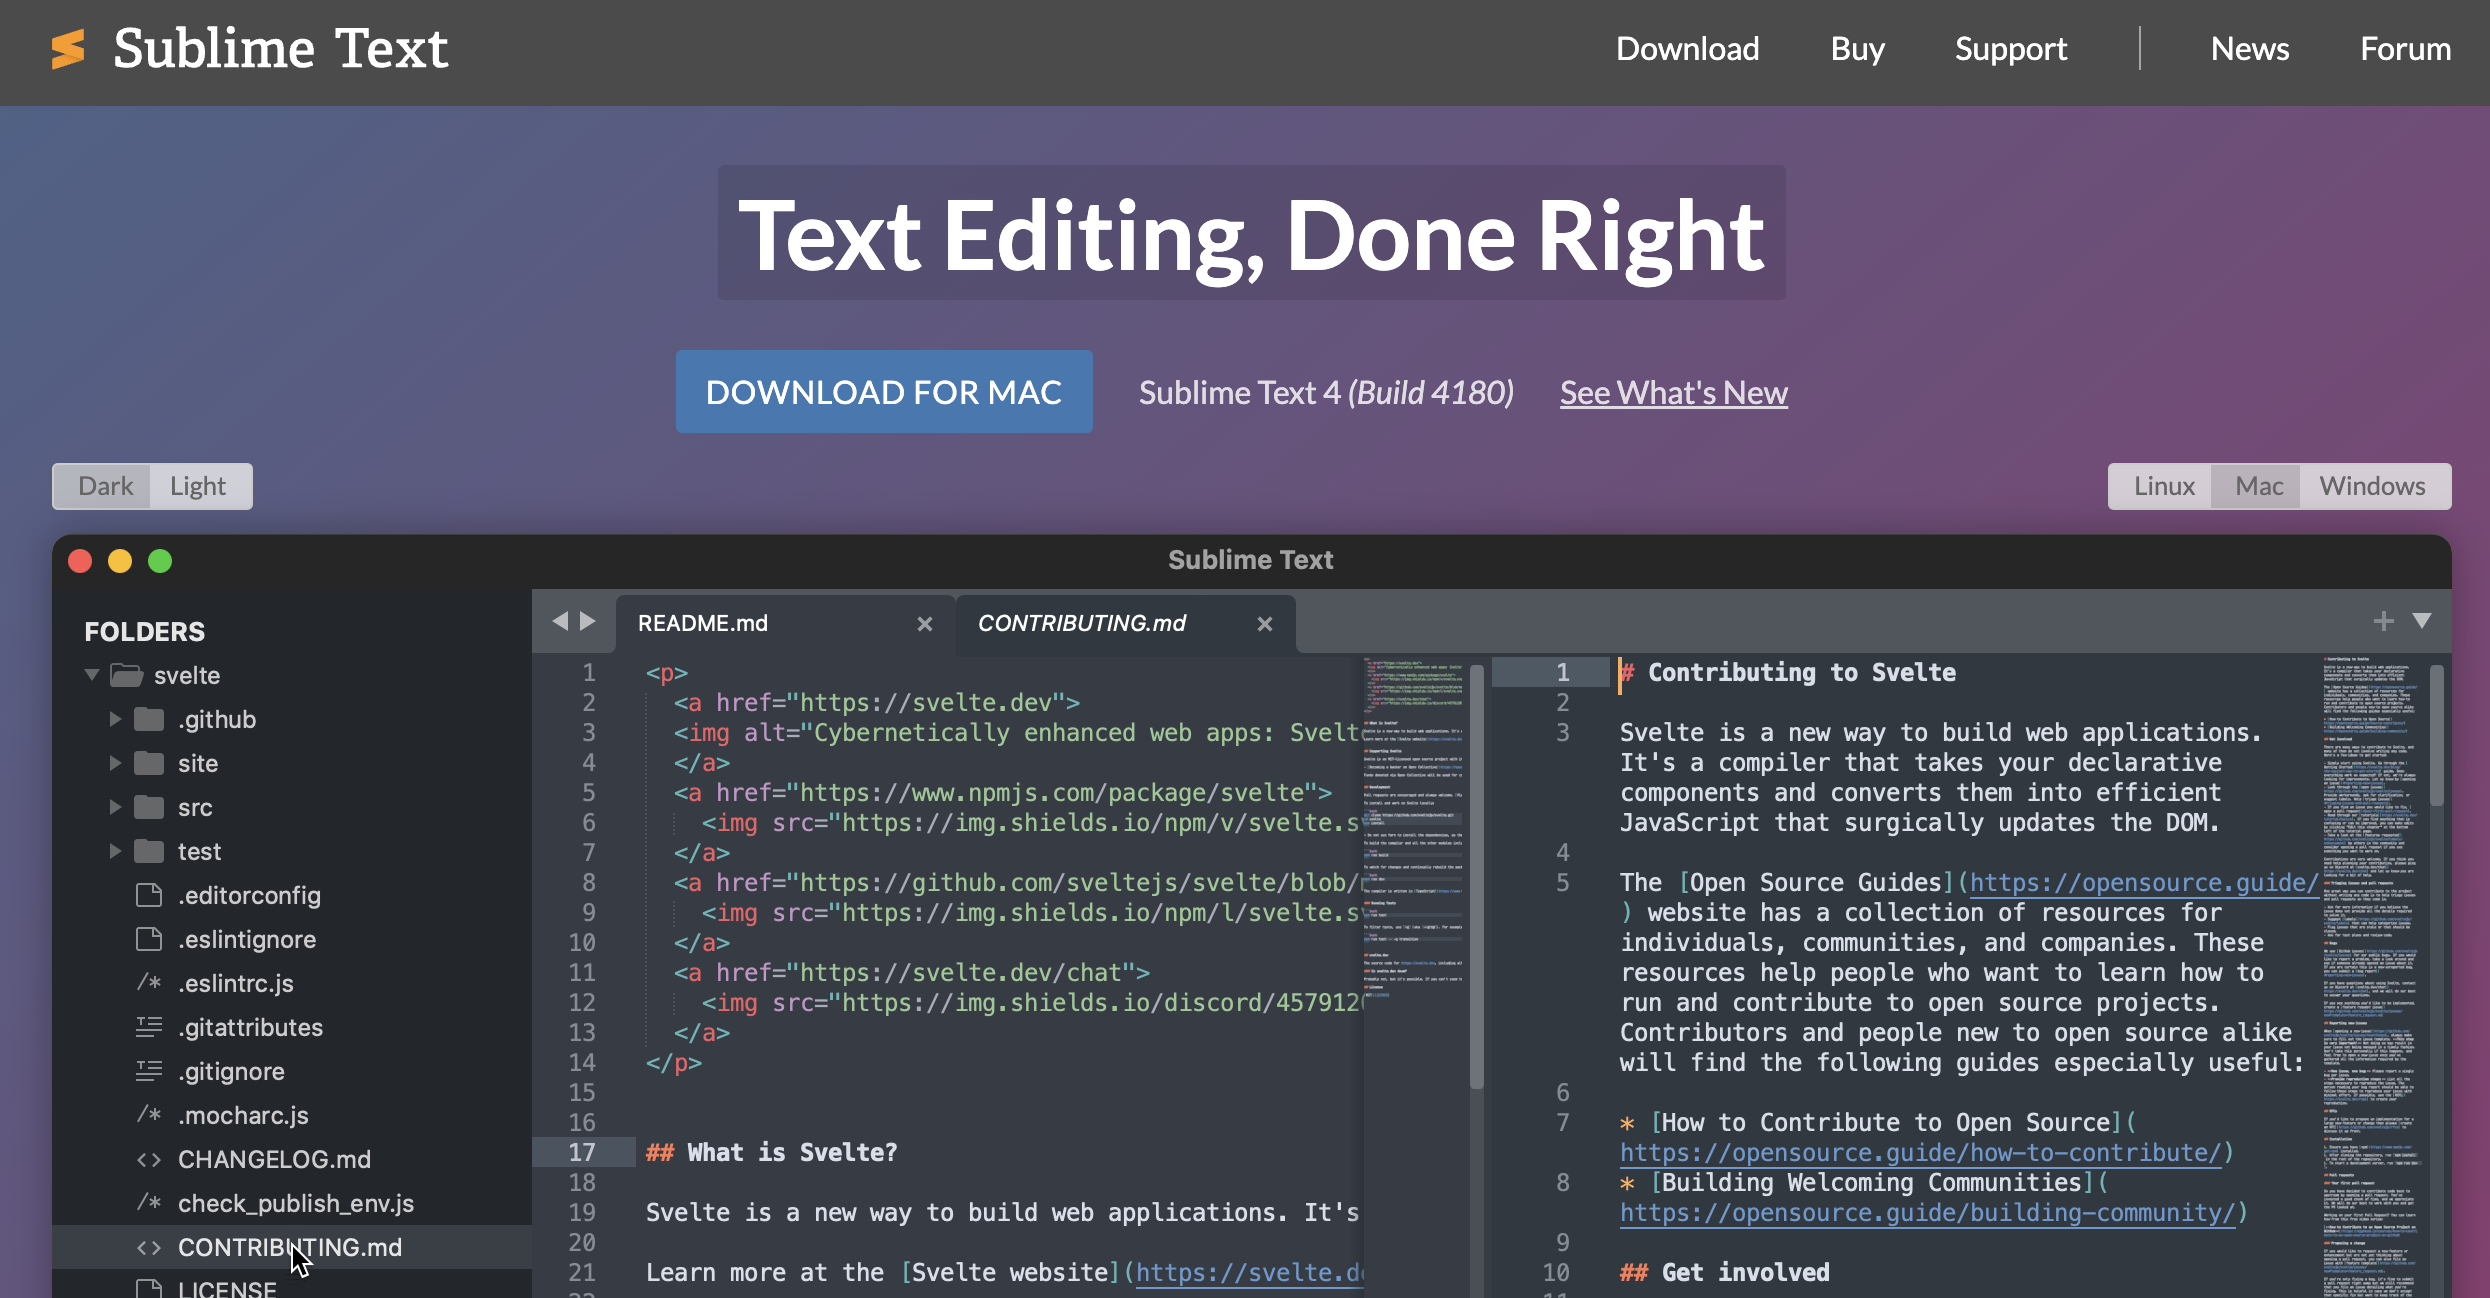Open the tab list dropdown triangle
Viewport: 2490px width, 1298px height.
point(2422,621)
